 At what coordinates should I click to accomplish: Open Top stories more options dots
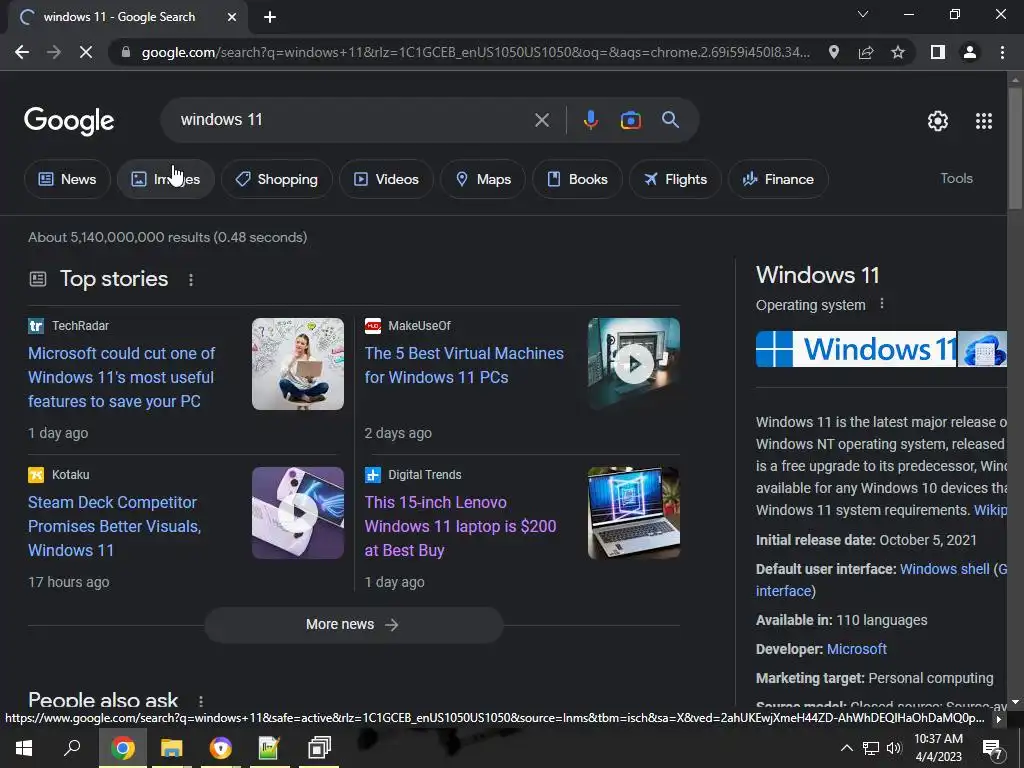click(191, 280)
